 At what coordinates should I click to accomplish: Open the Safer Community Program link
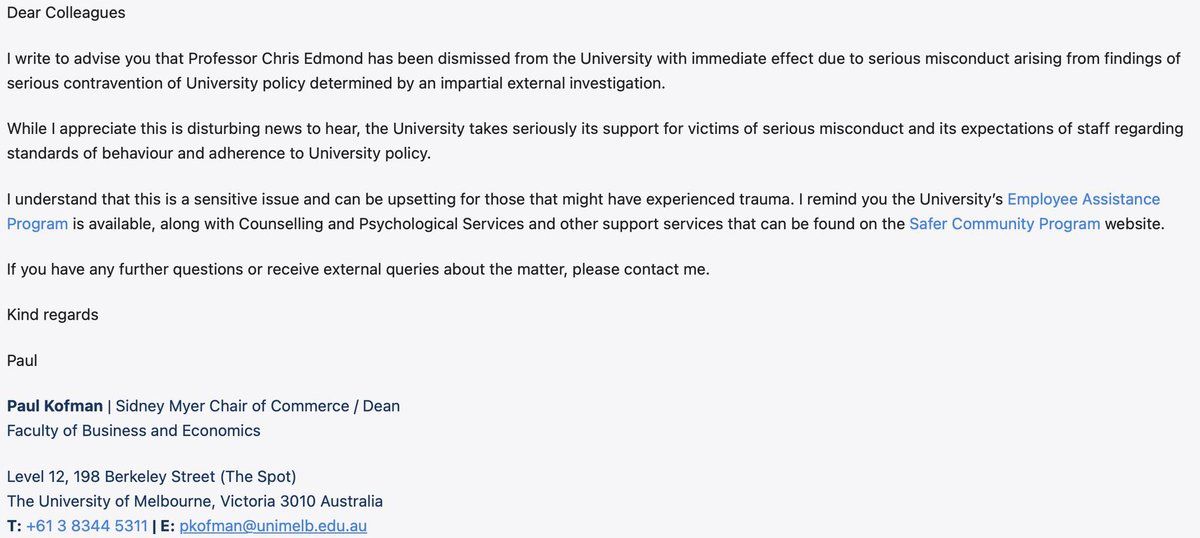click(1005, 223)
